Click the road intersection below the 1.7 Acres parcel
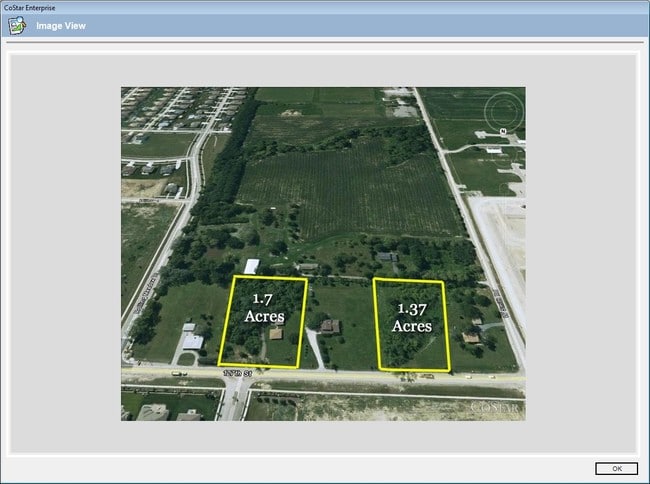Image resolution: width=650 pixels, height=484 pixels. (x=231, y=378)
